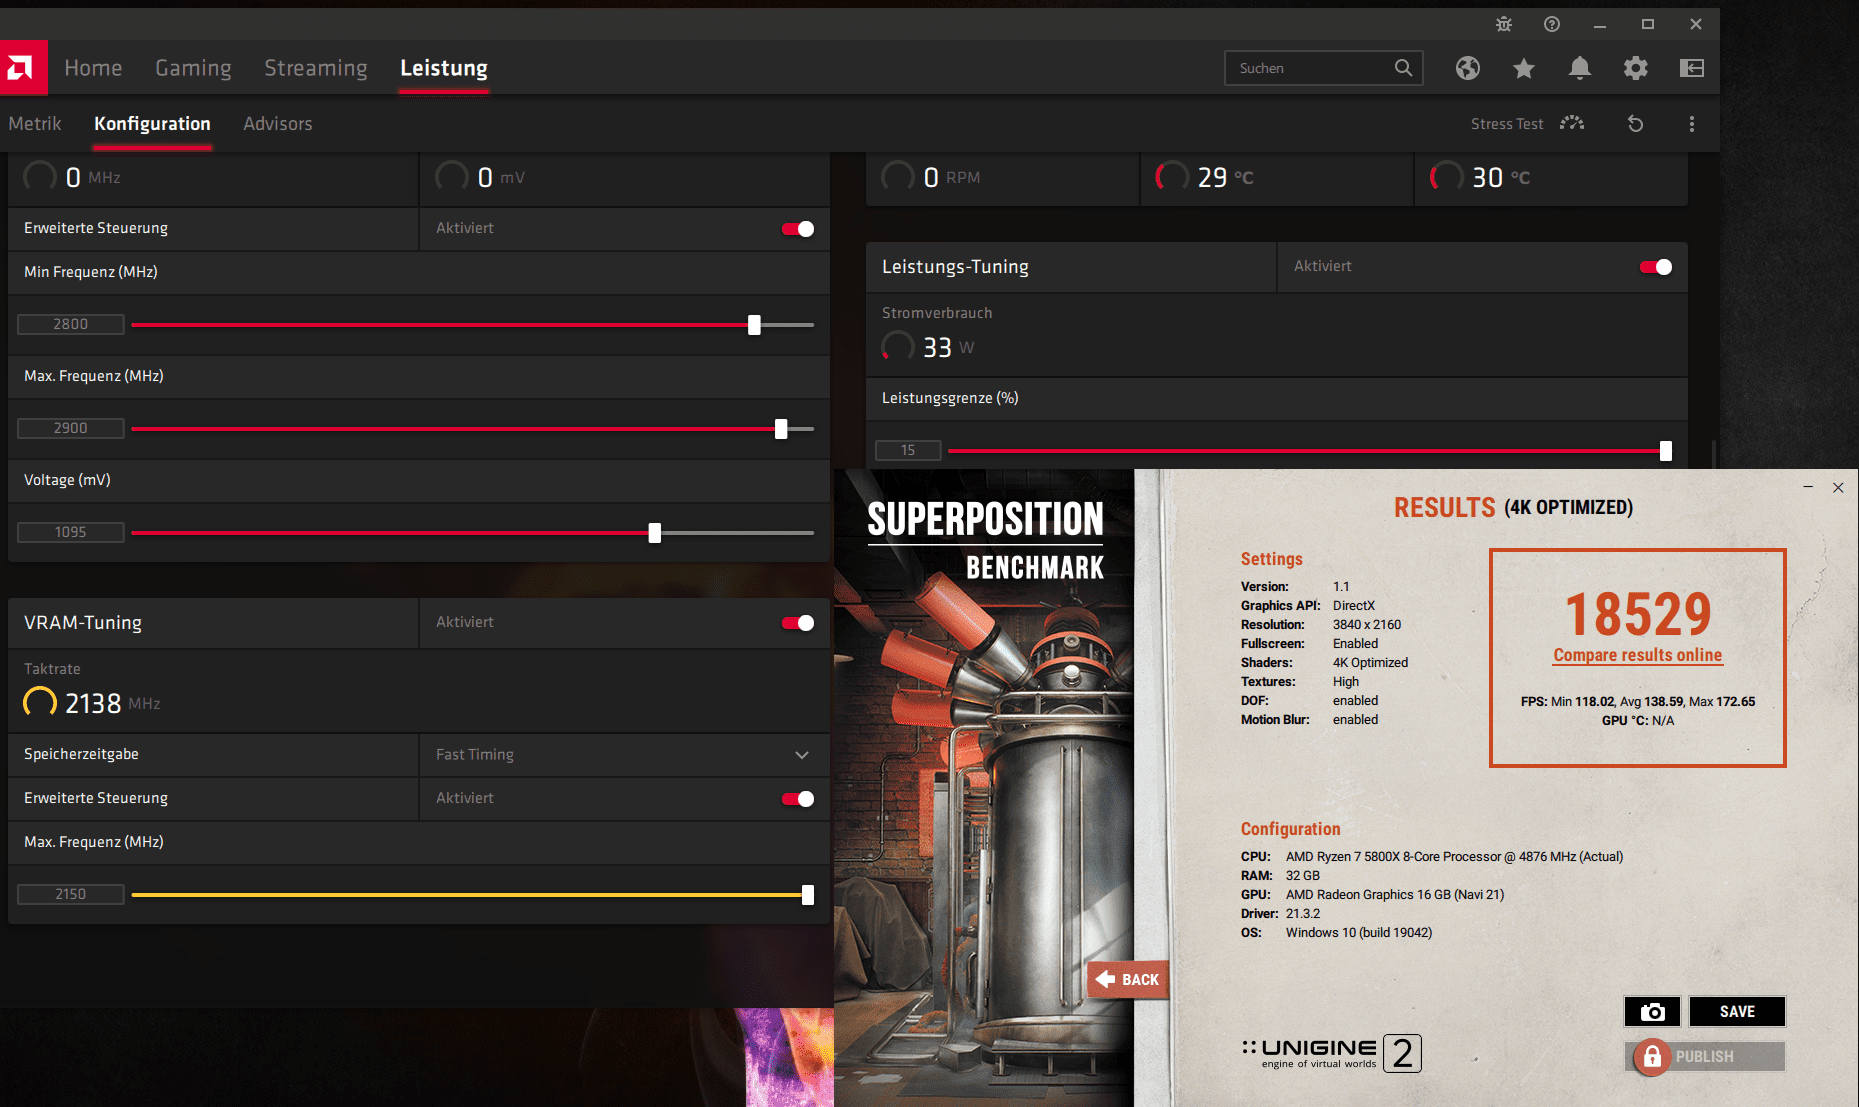Image resolution: width=1859 pixels, height=1107 pixels.
Task: Toggle VRAM-Tuning Aktiviert switch
Action: (x=798, y=623)
